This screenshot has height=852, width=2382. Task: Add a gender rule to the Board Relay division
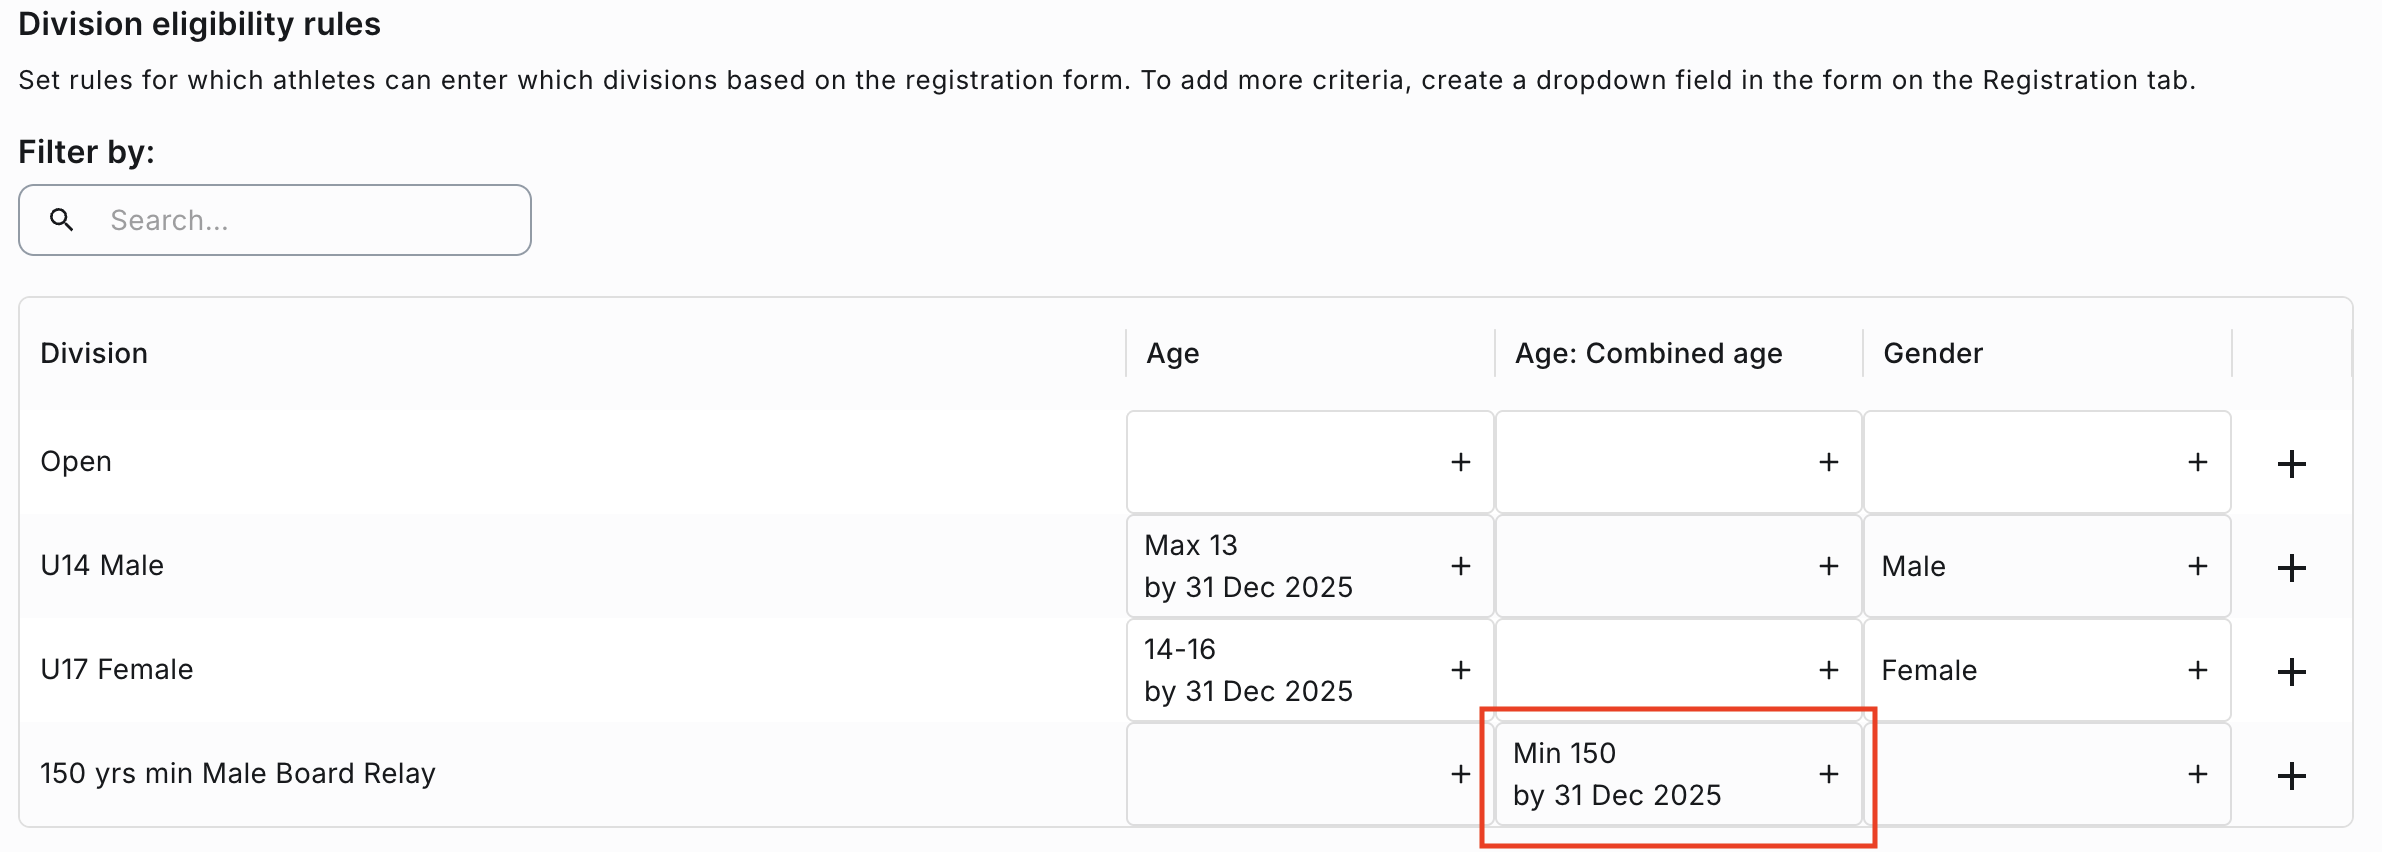(x=2197, y=773)
